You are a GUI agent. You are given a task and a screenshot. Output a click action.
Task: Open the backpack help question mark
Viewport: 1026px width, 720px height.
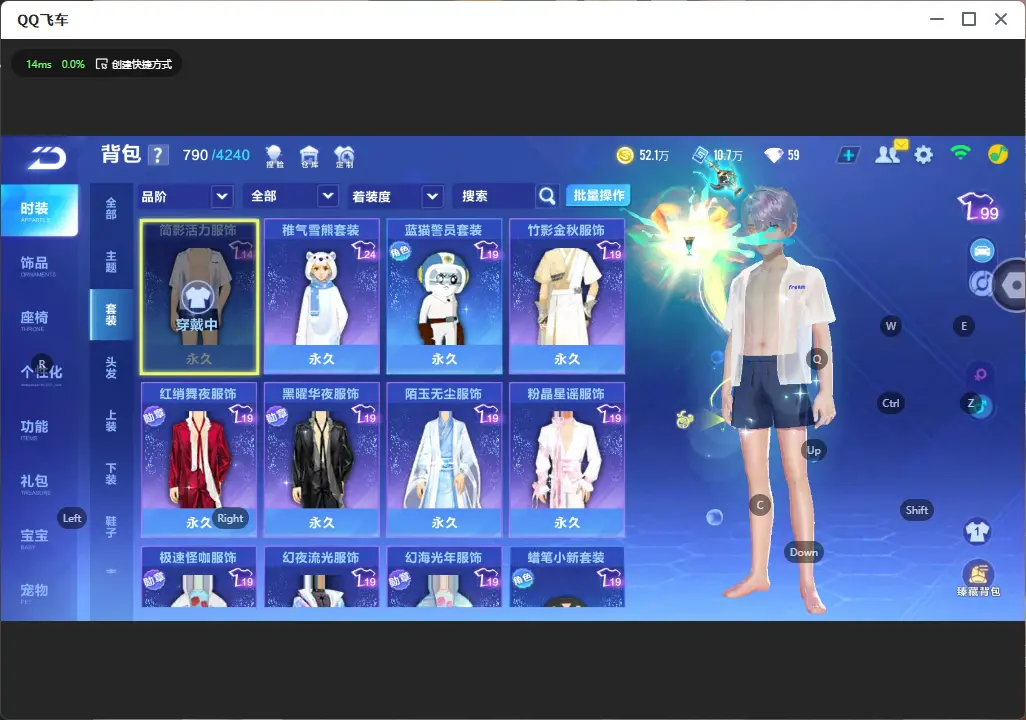[158, 155]
